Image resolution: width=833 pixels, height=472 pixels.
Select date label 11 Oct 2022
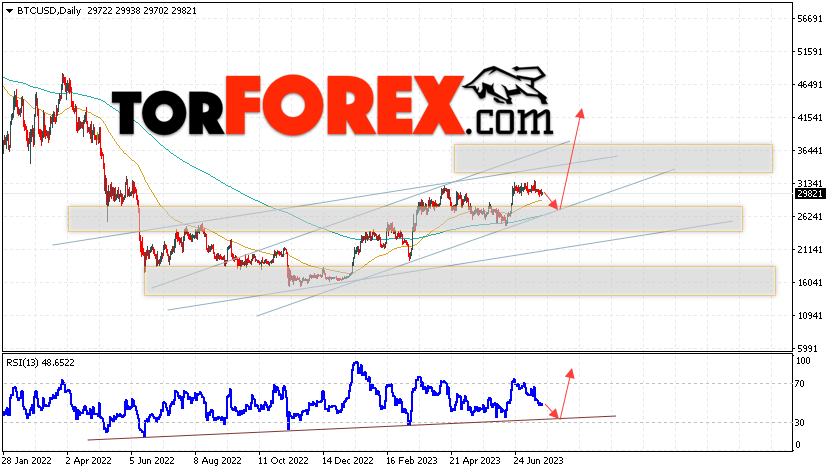tap(283, 460)
